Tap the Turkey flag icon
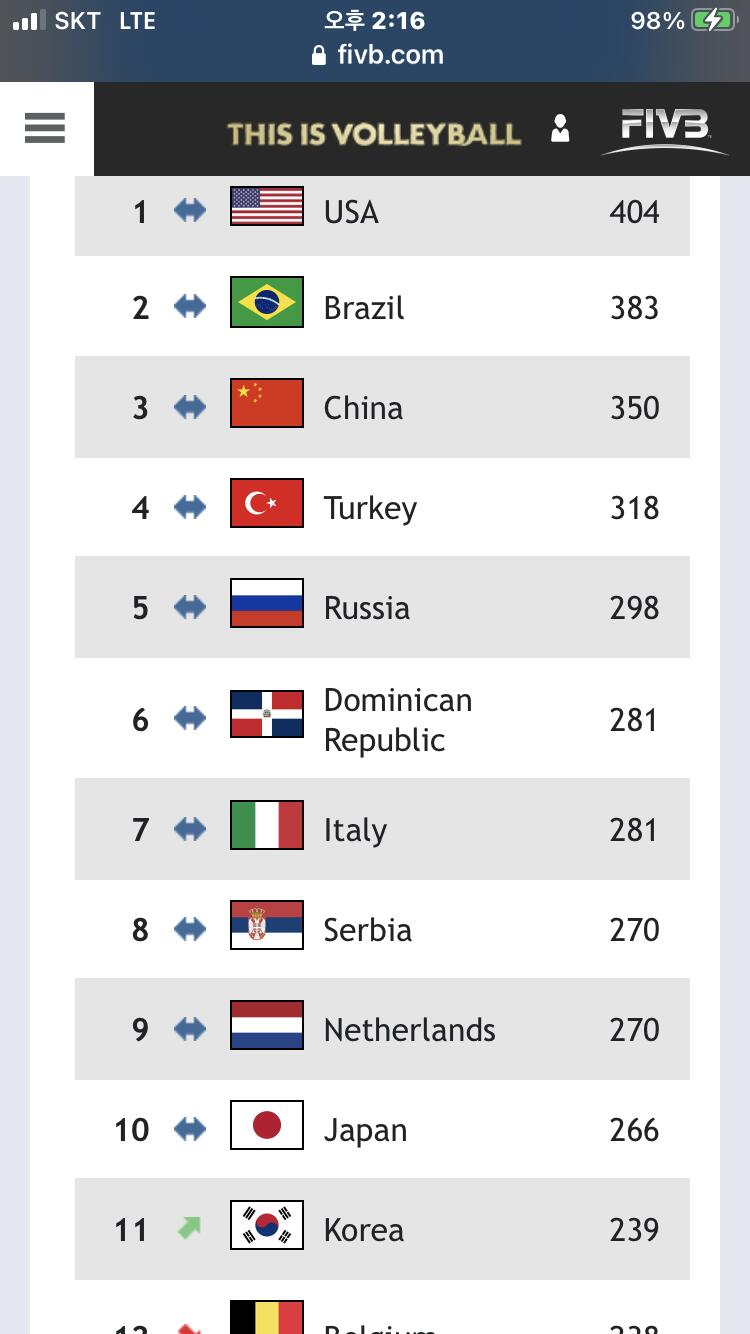 tap(267, 503)
